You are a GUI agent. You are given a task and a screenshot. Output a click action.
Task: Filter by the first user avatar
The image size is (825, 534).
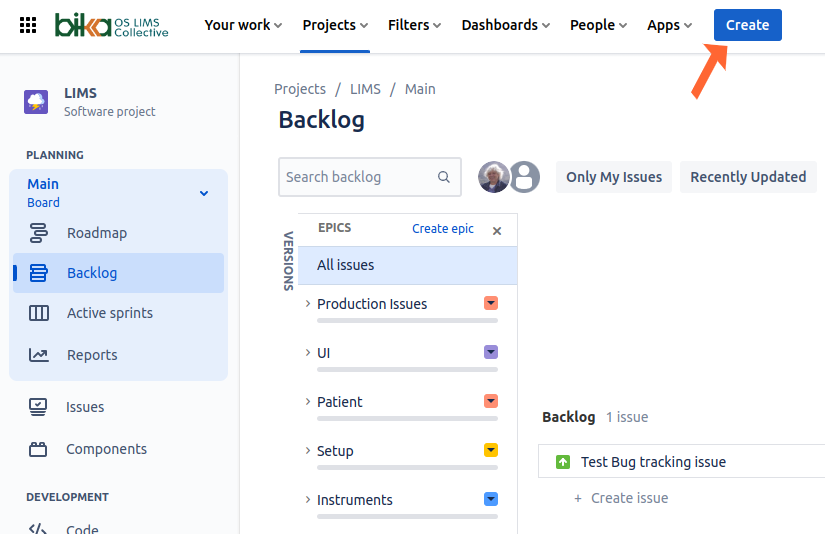click(494, 177)
